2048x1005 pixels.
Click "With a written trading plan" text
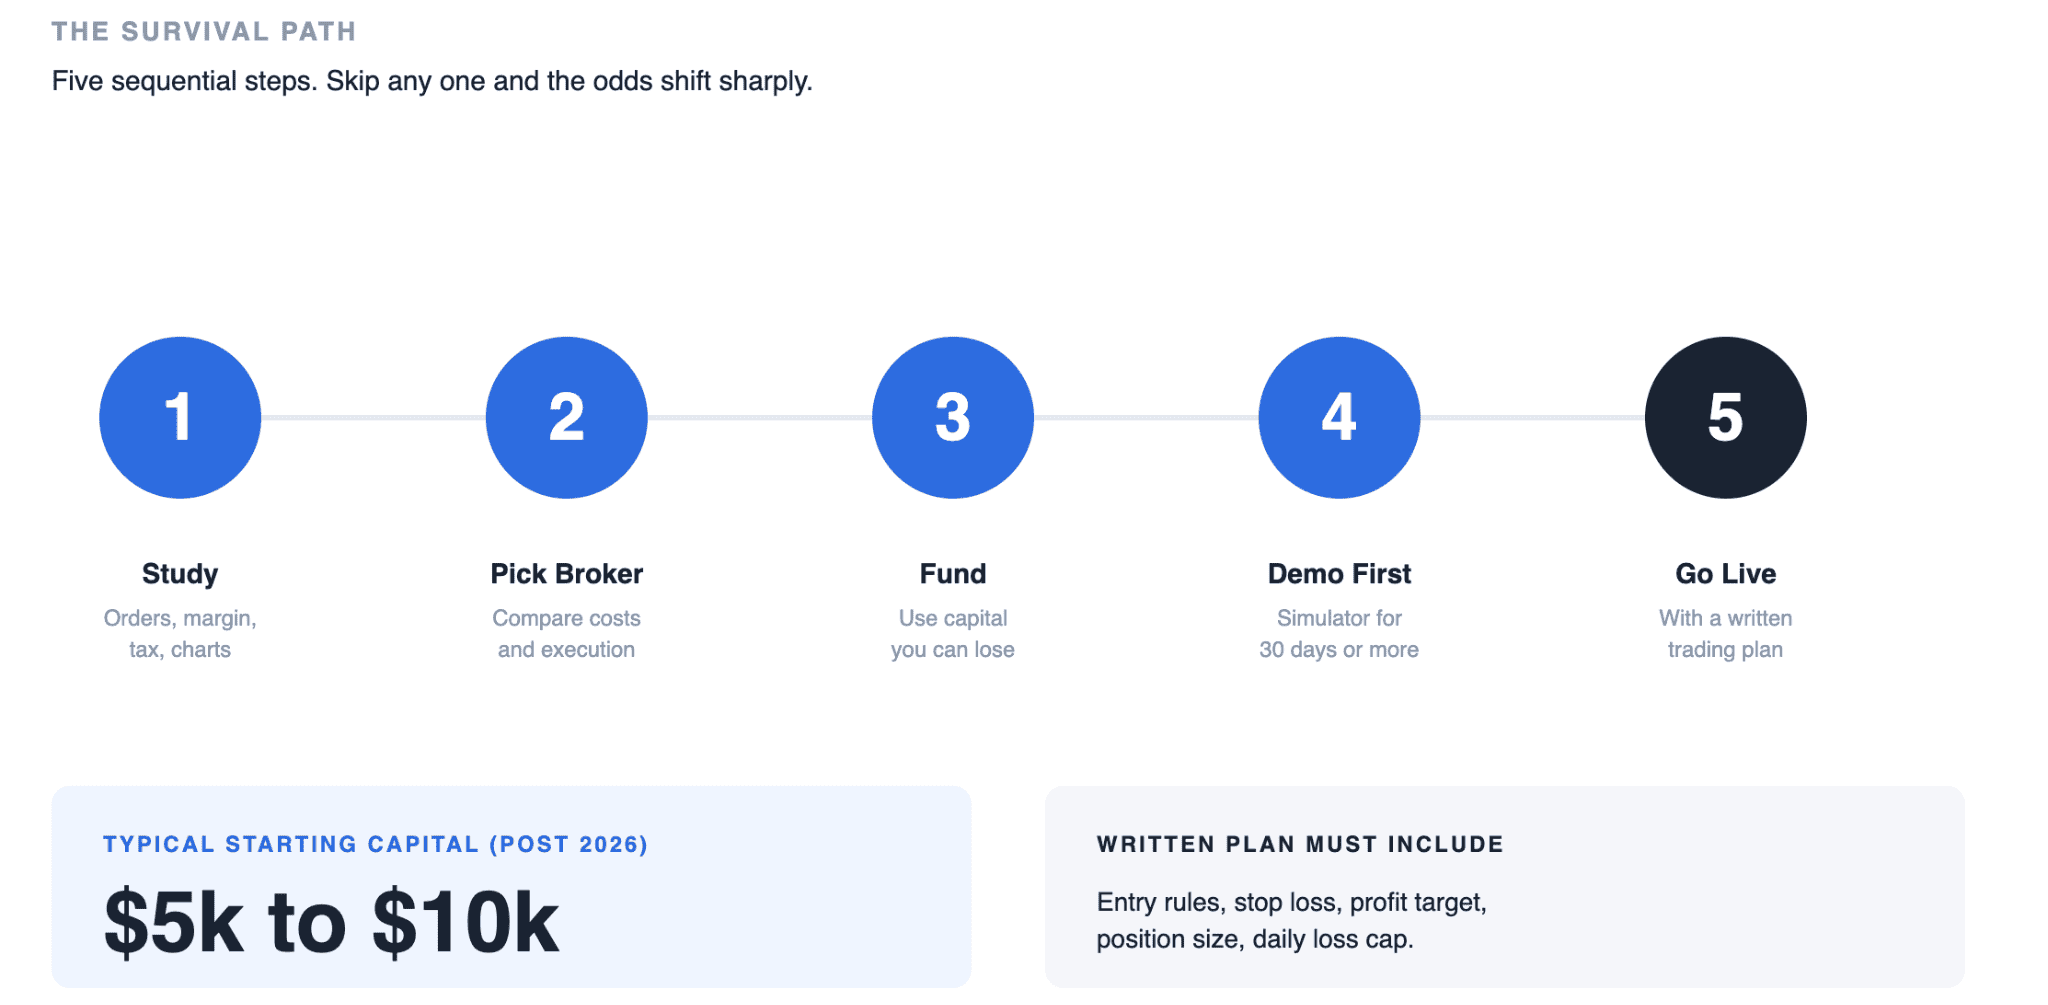click(1725, 634)
